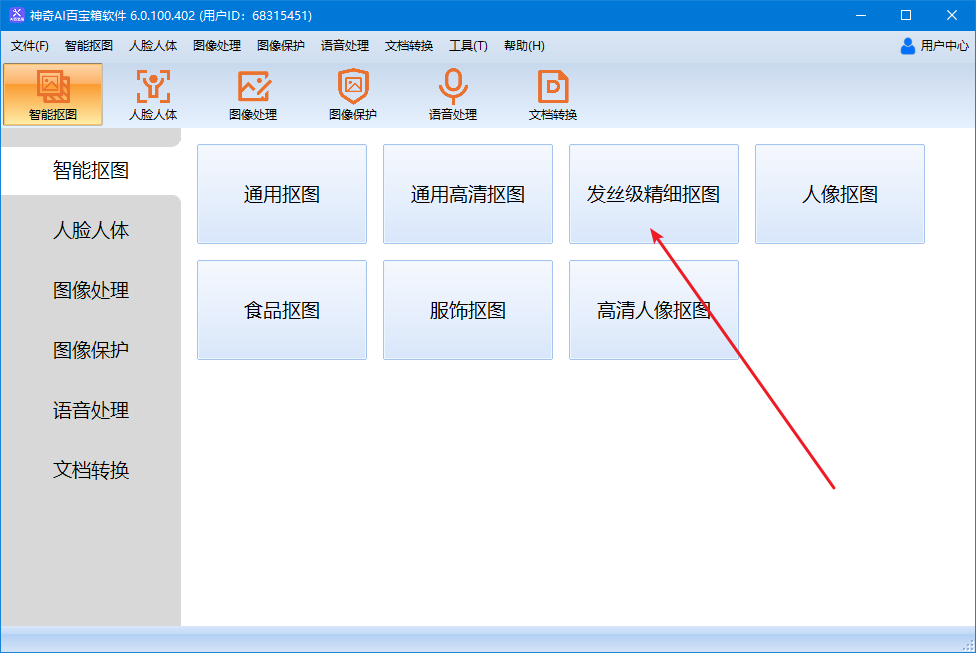Click the 通用抠图 button
Viewport: 976px width, 653px height.
pyautogui.click(x=282, y=194)
